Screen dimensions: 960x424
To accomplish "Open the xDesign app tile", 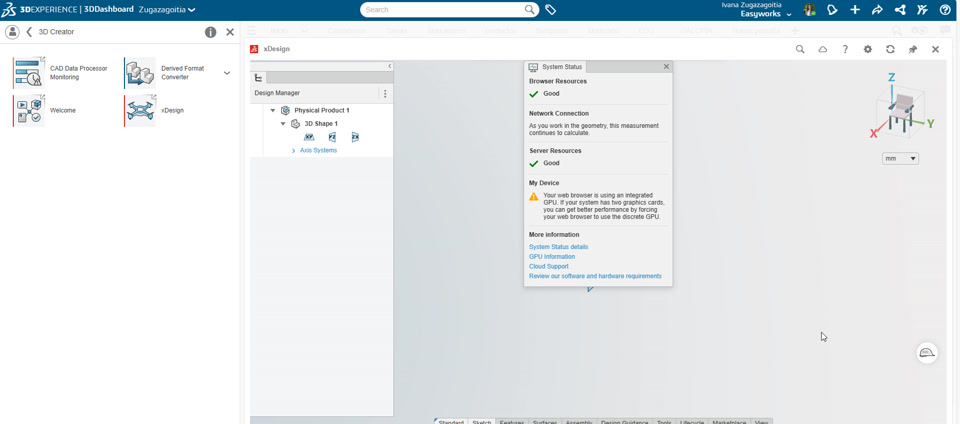I will coord(141,110).
